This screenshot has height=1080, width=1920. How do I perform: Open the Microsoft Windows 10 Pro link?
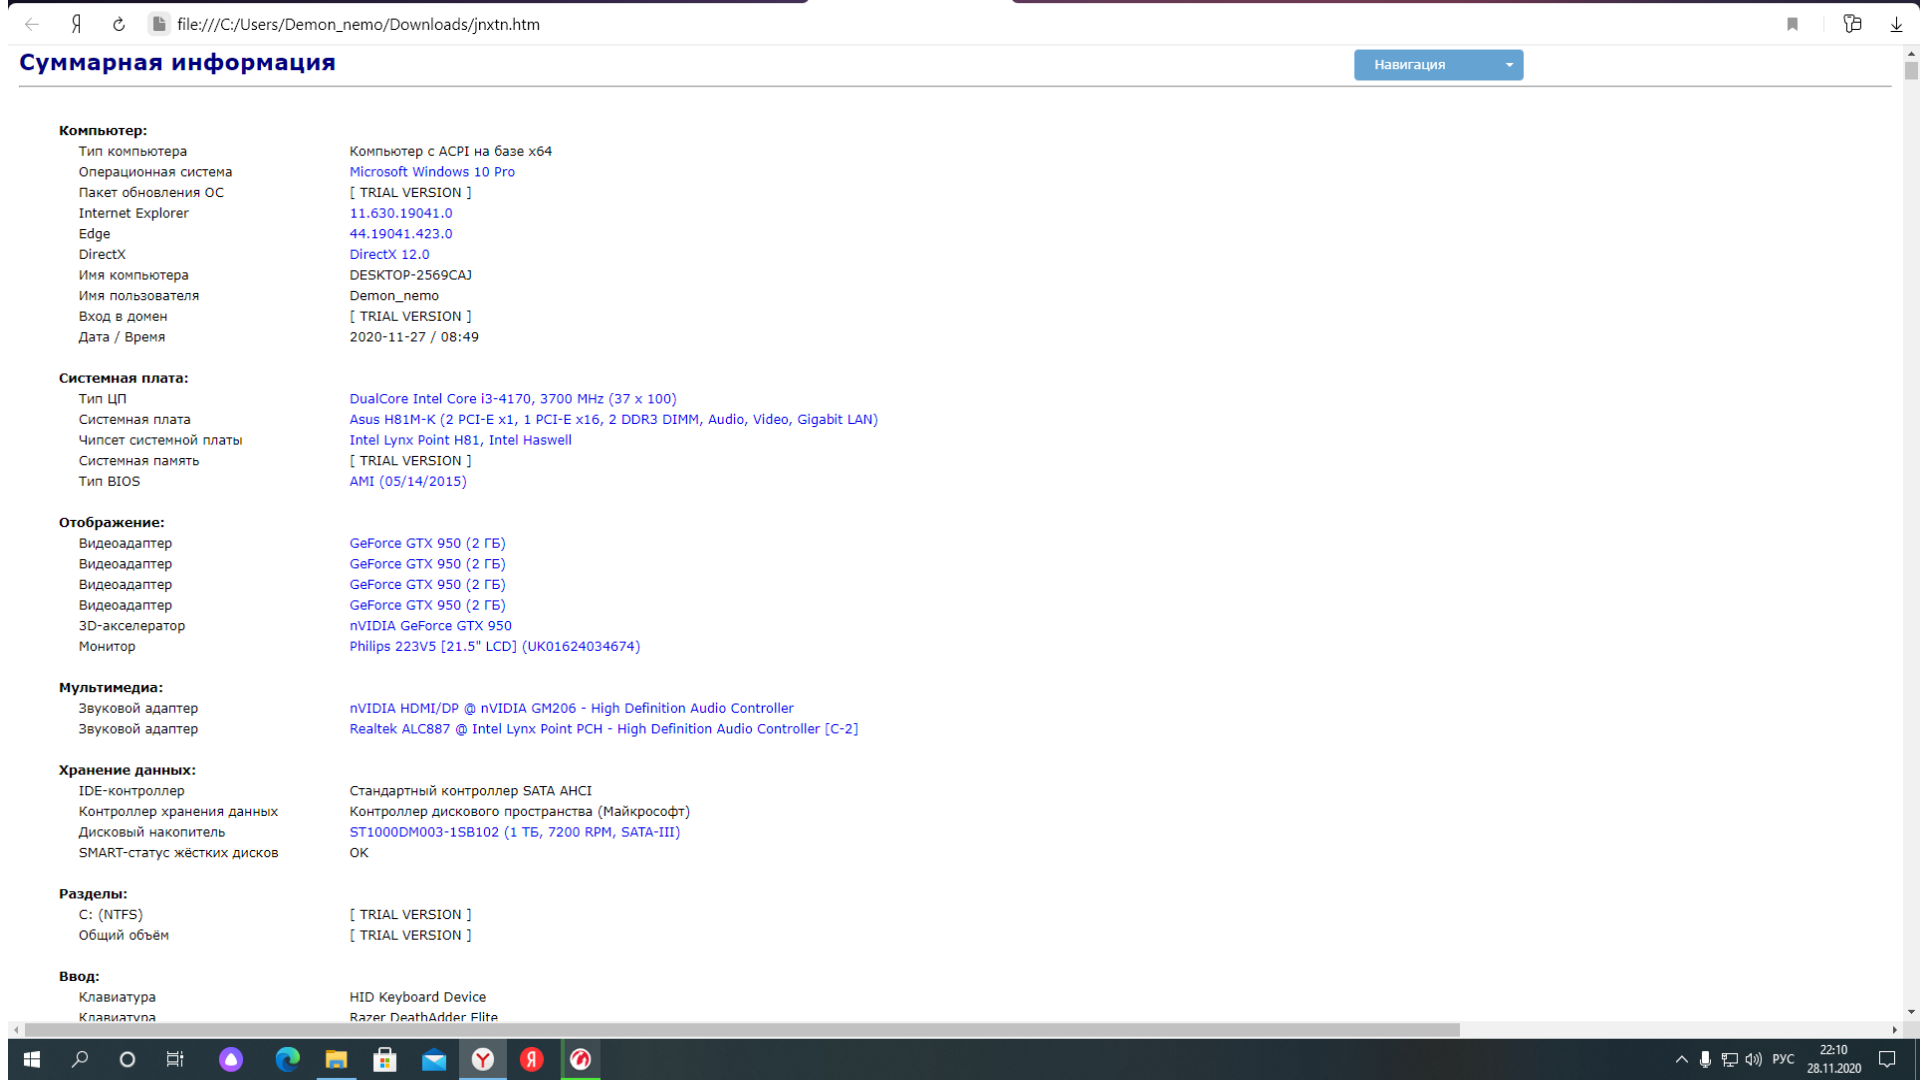click(x=432, y=172)
